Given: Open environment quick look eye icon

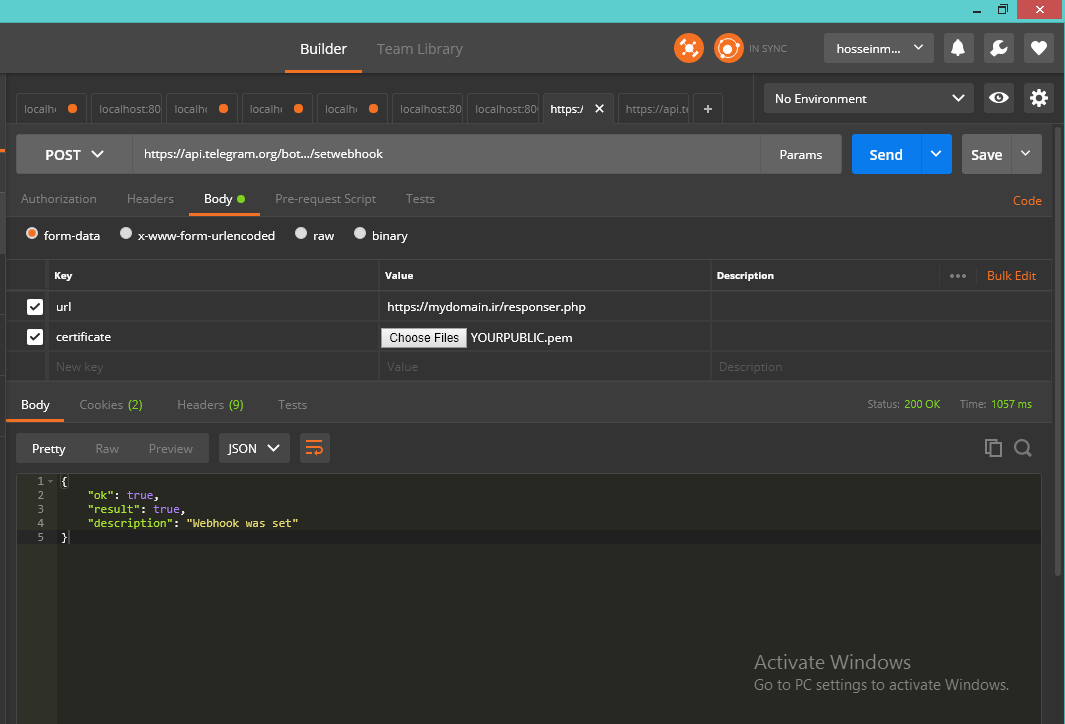Looking at the screenshot, I should [x=998, y=98].
